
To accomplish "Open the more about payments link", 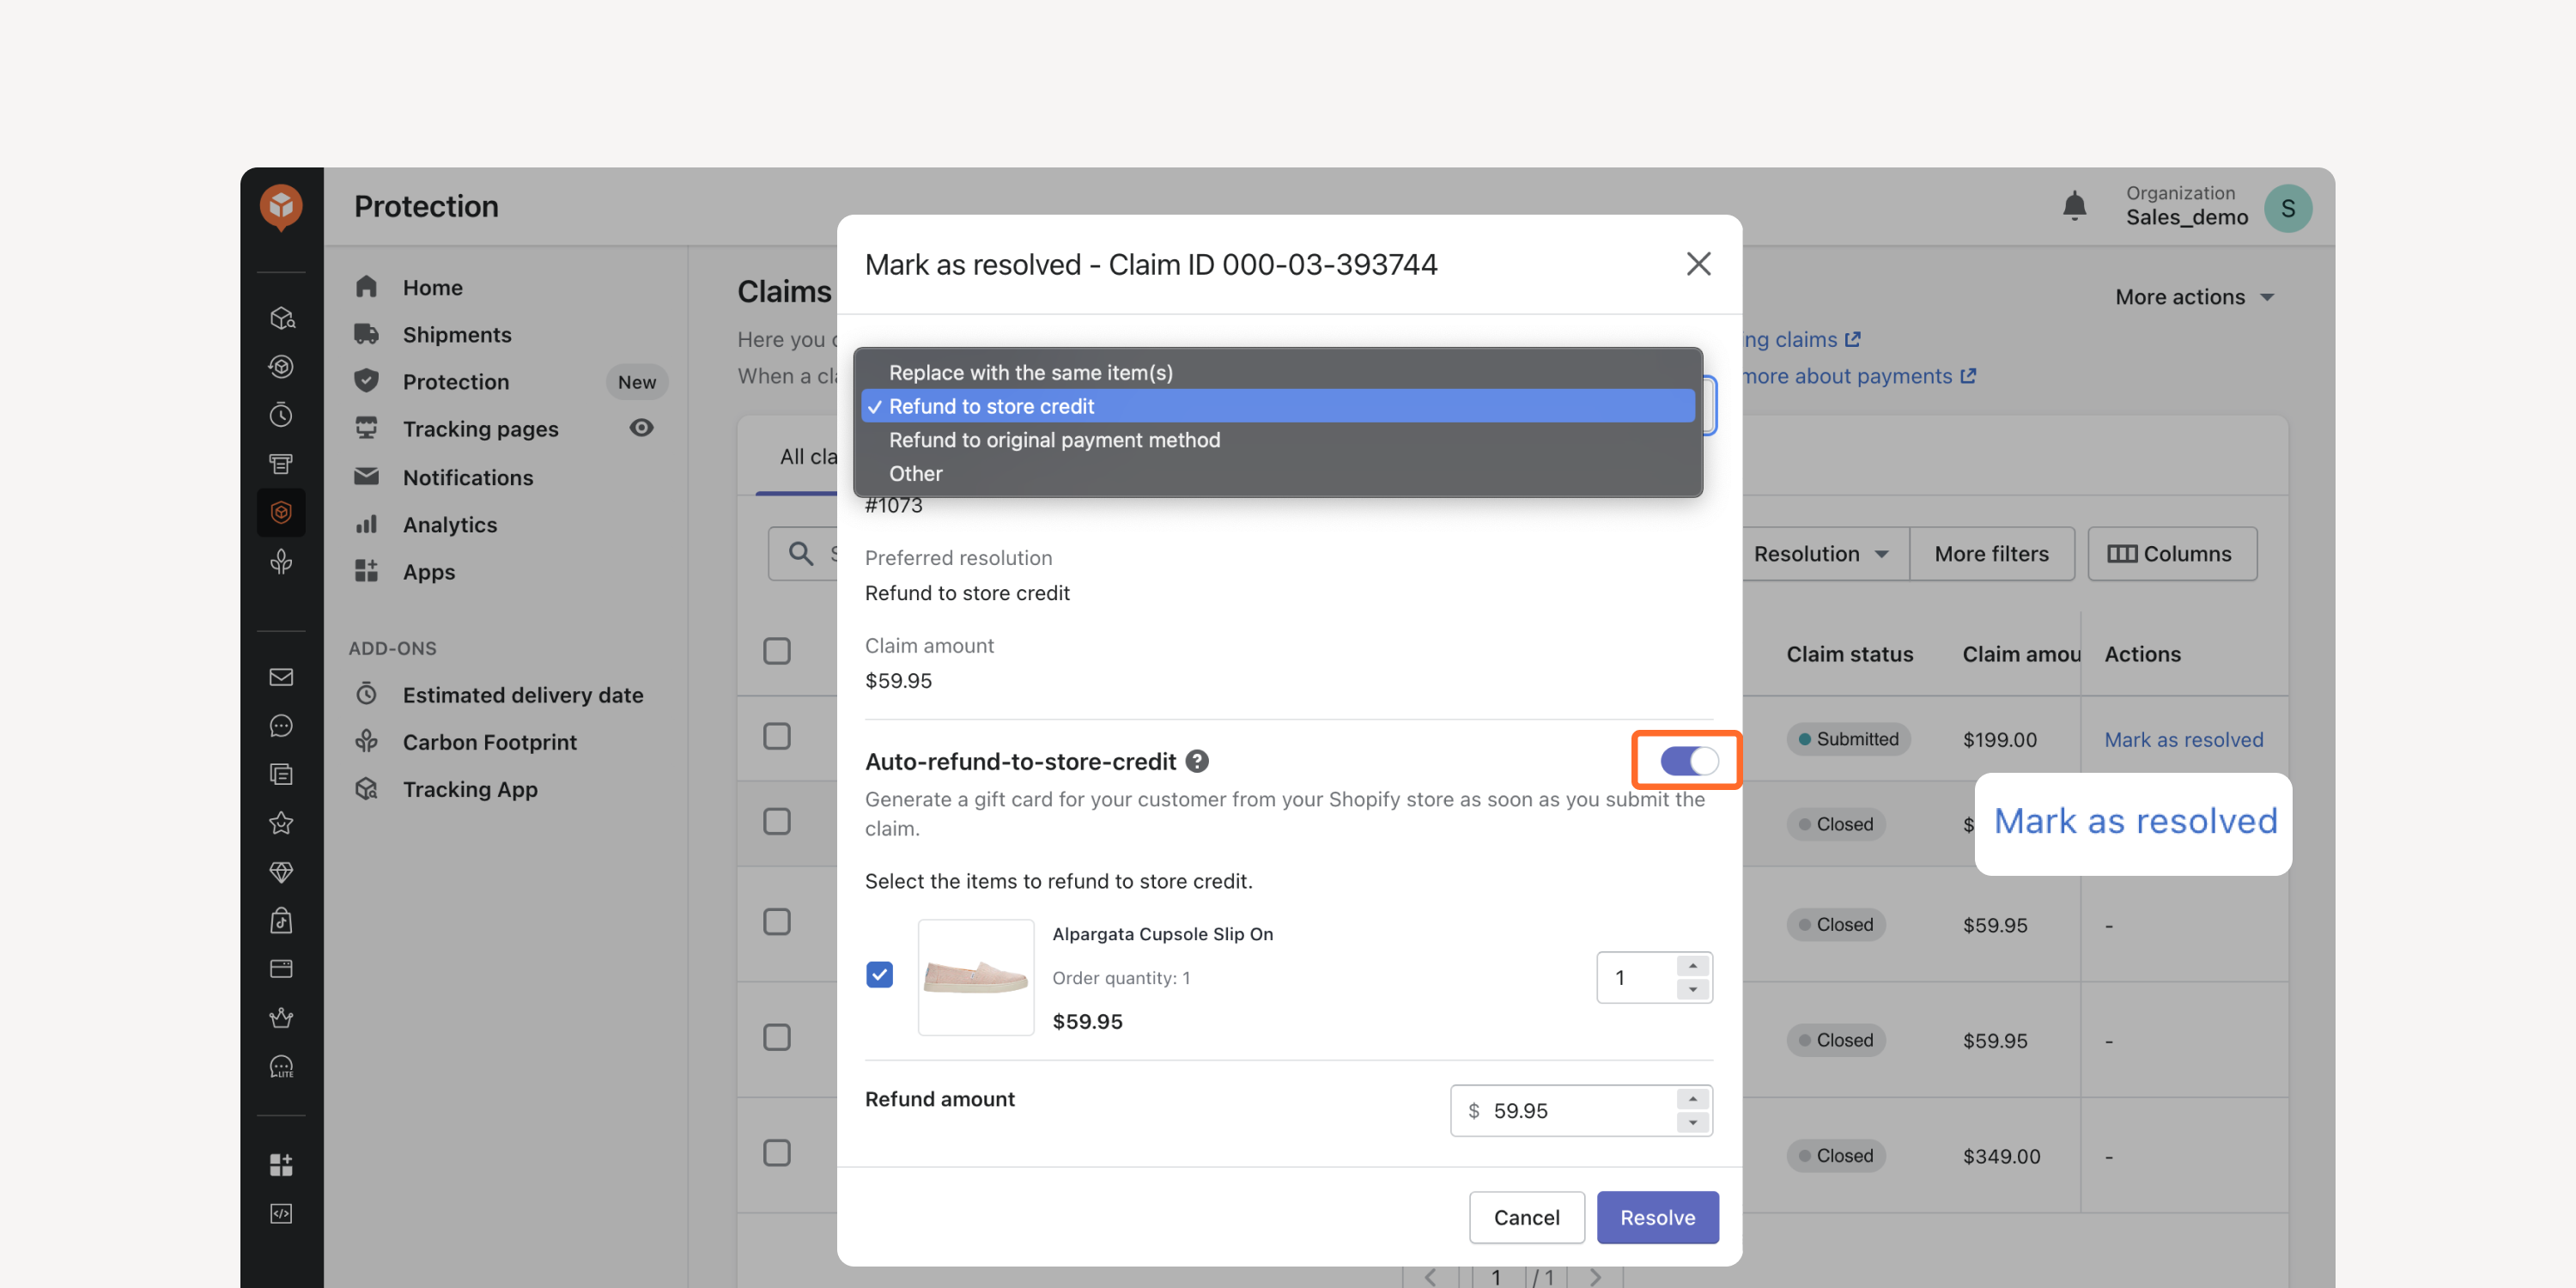I will pyautogui.click(x=1858, y=376).
